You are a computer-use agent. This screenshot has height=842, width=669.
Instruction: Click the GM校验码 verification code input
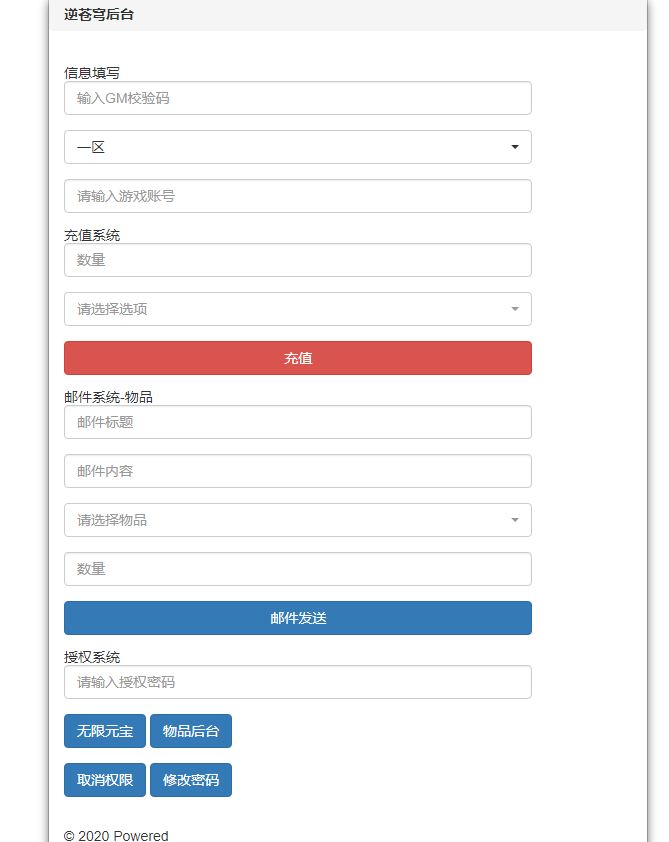[x=297, y=98]
